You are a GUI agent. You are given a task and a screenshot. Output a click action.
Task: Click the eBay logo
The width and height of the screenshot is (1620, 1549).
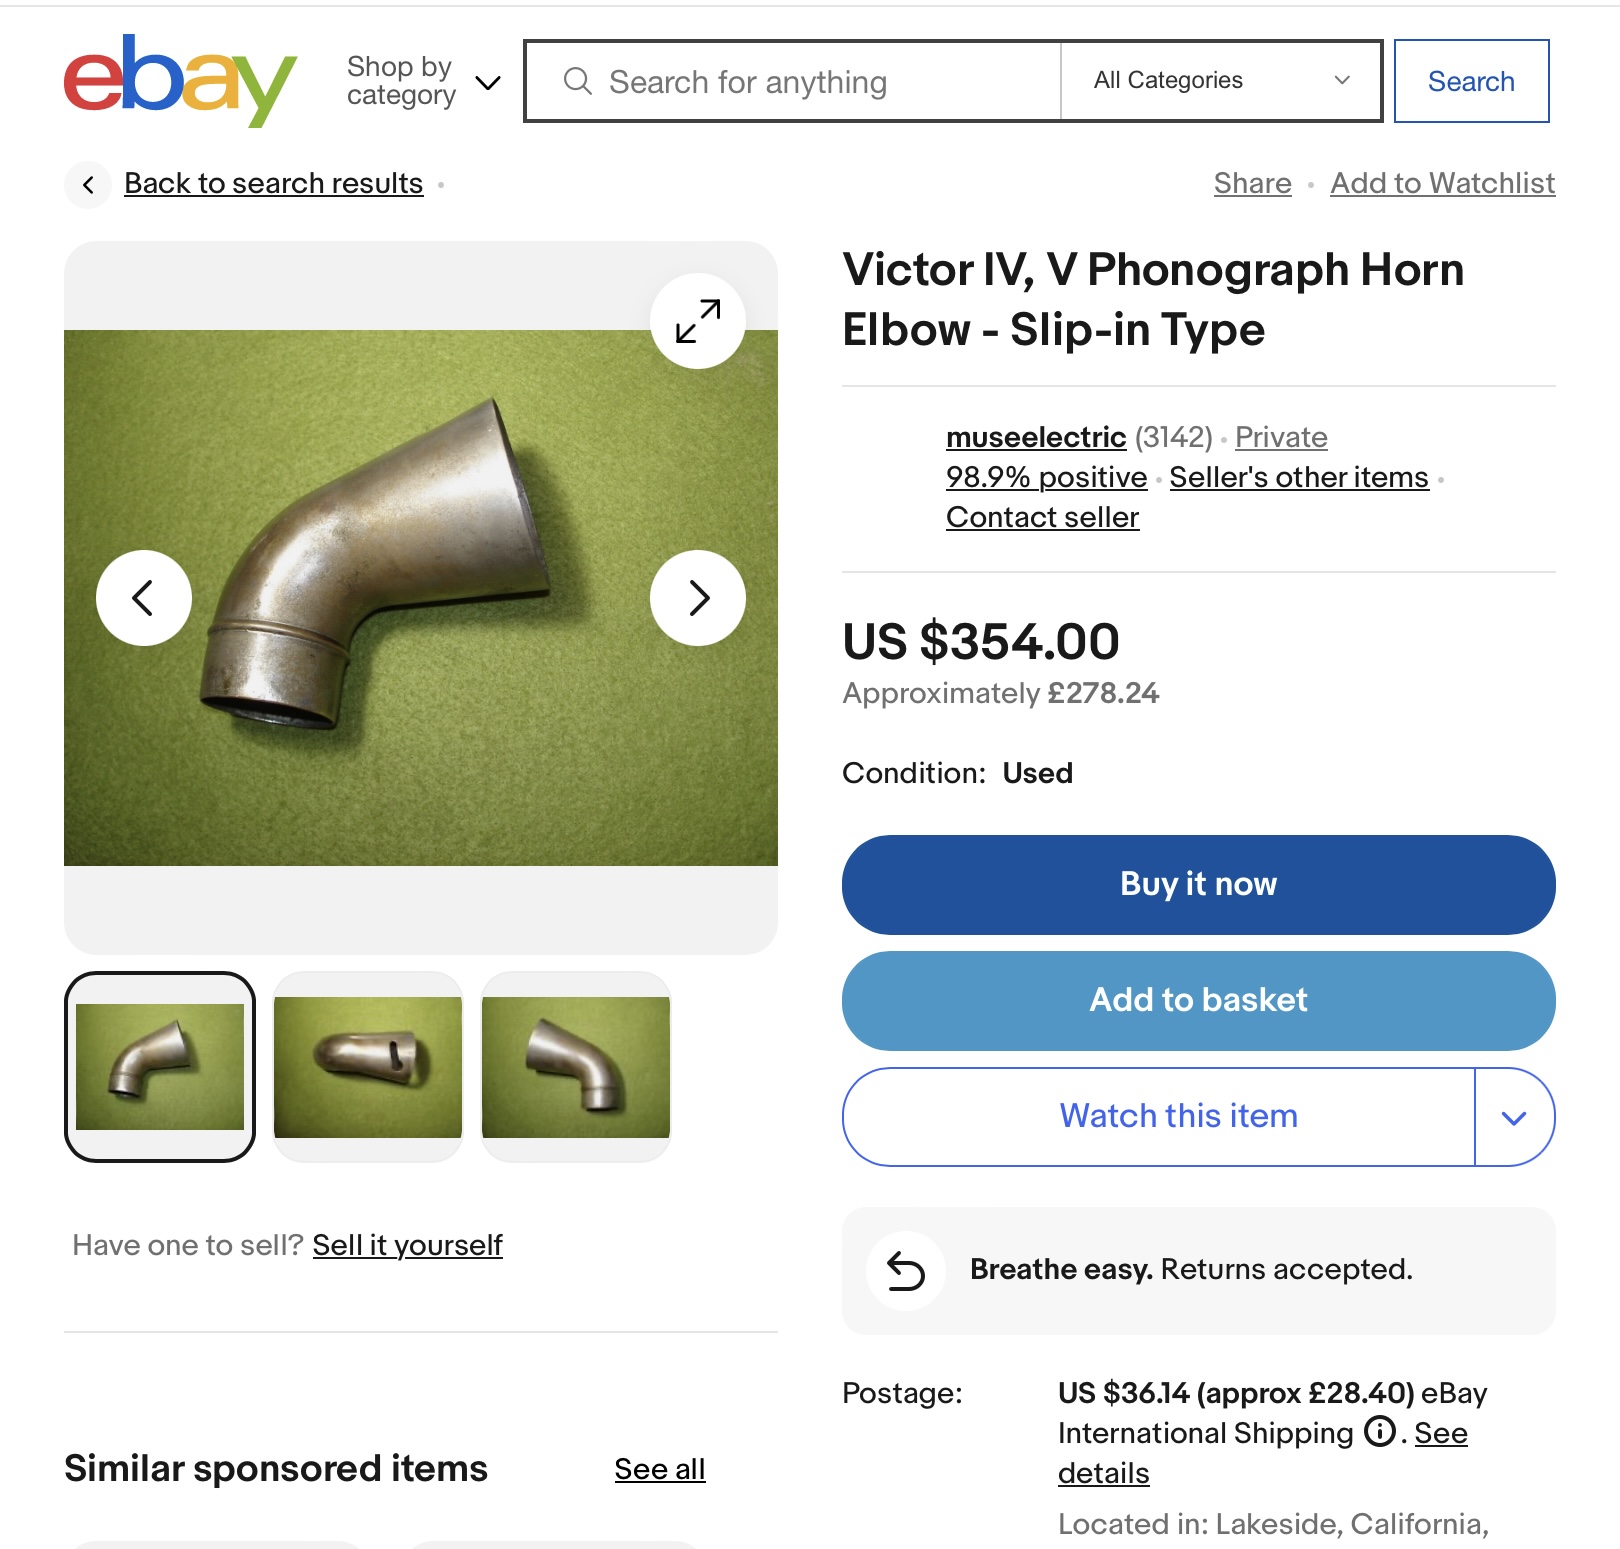pyautogui.click(x=180, y=80)
